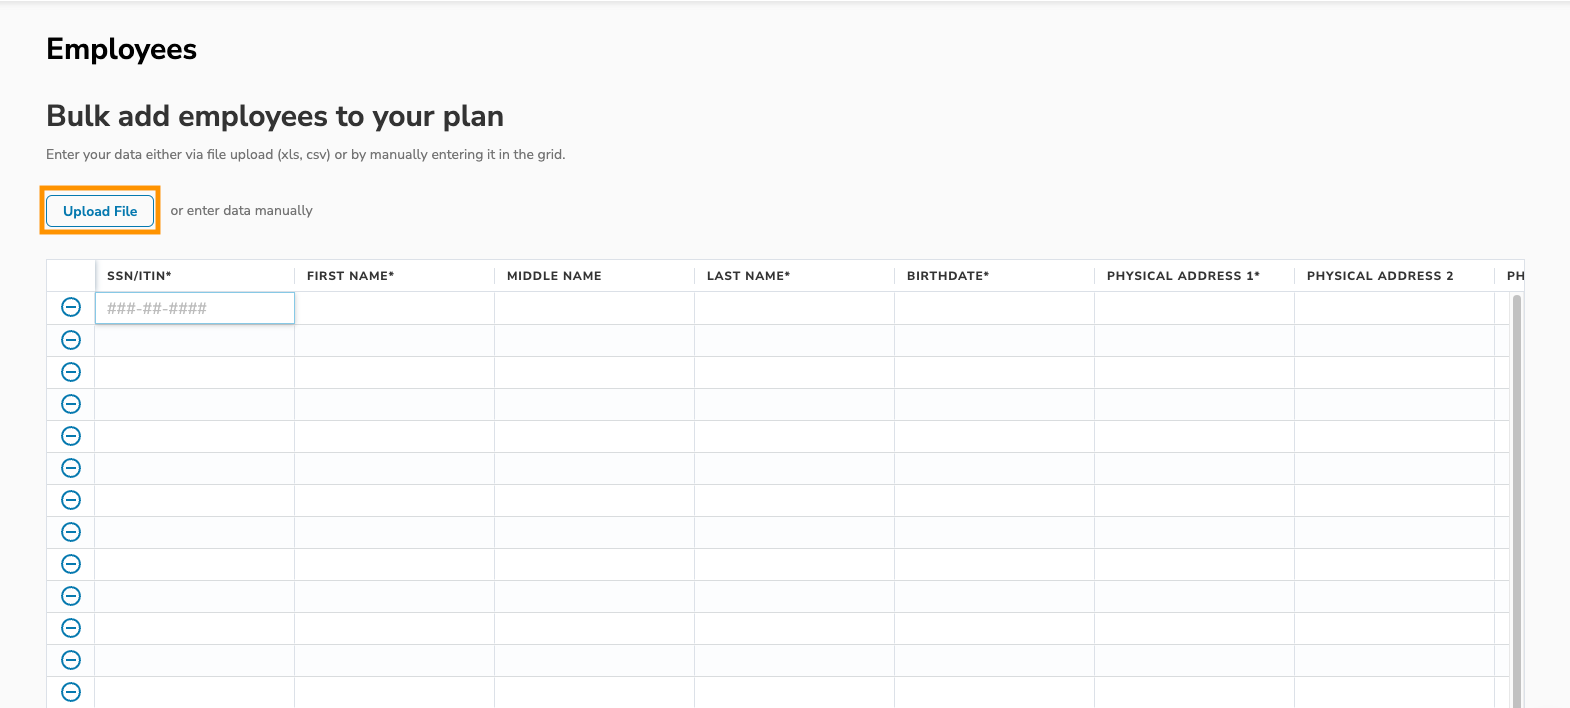Click the fourth row's remove icon
The image size is (1570, 708).
click(x=71, y=404)
